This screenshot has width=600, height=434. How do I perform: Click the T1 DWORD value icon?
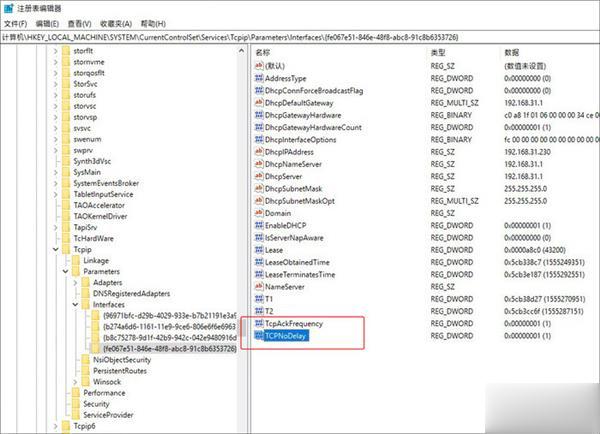(x=259, y=299)
